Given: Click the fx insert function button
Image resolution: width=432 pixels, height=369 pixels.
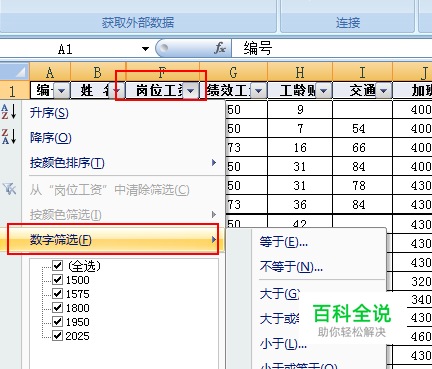Looking at the screenshot, I should click(x=220, y=48).
